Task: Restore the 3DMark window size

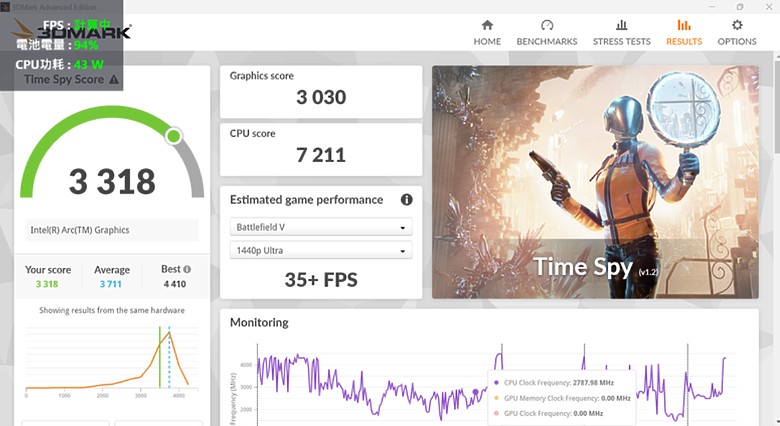Action: [x=740, y=6]
